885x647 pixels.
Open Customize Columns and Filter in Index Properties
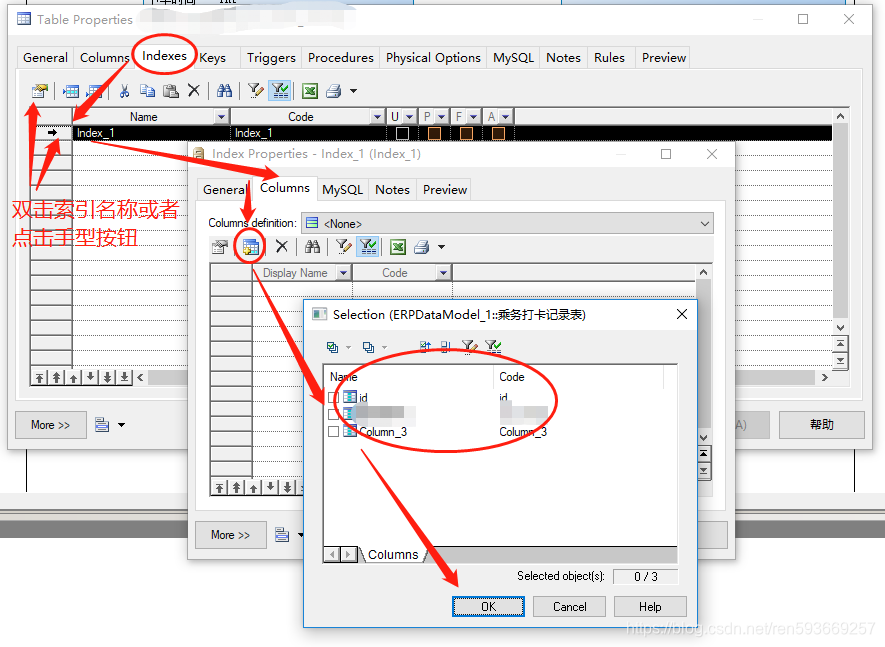pos(343,247)
